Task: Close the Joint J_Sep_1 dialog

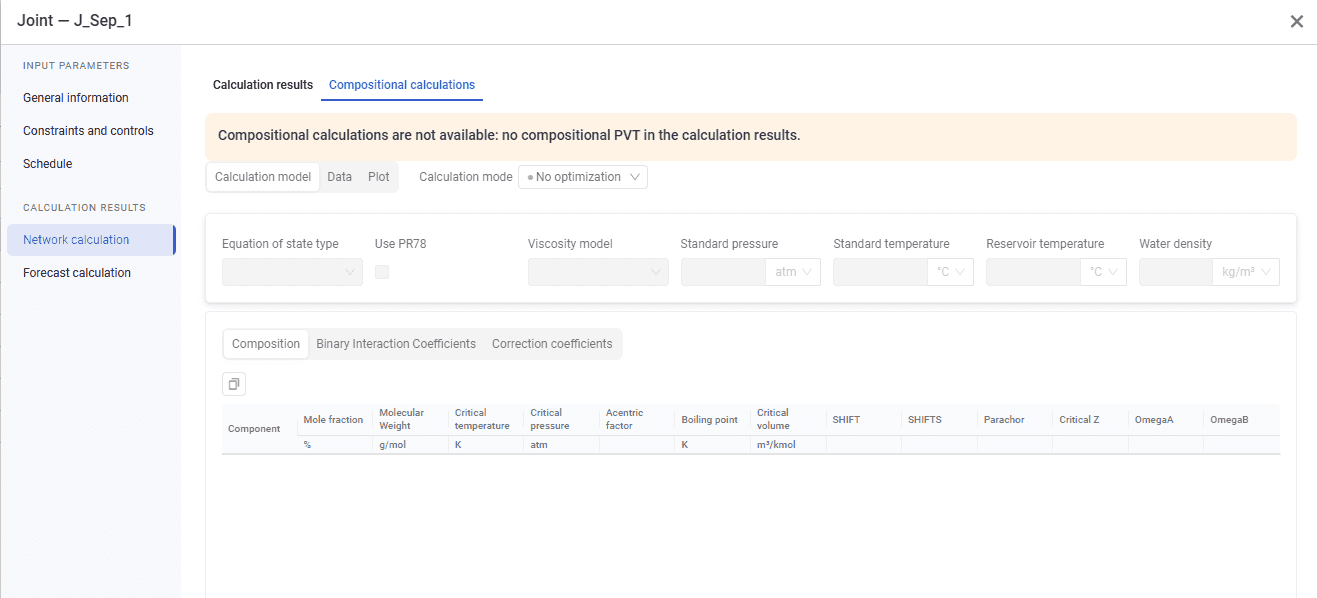Action: (x=1296, y=21)
